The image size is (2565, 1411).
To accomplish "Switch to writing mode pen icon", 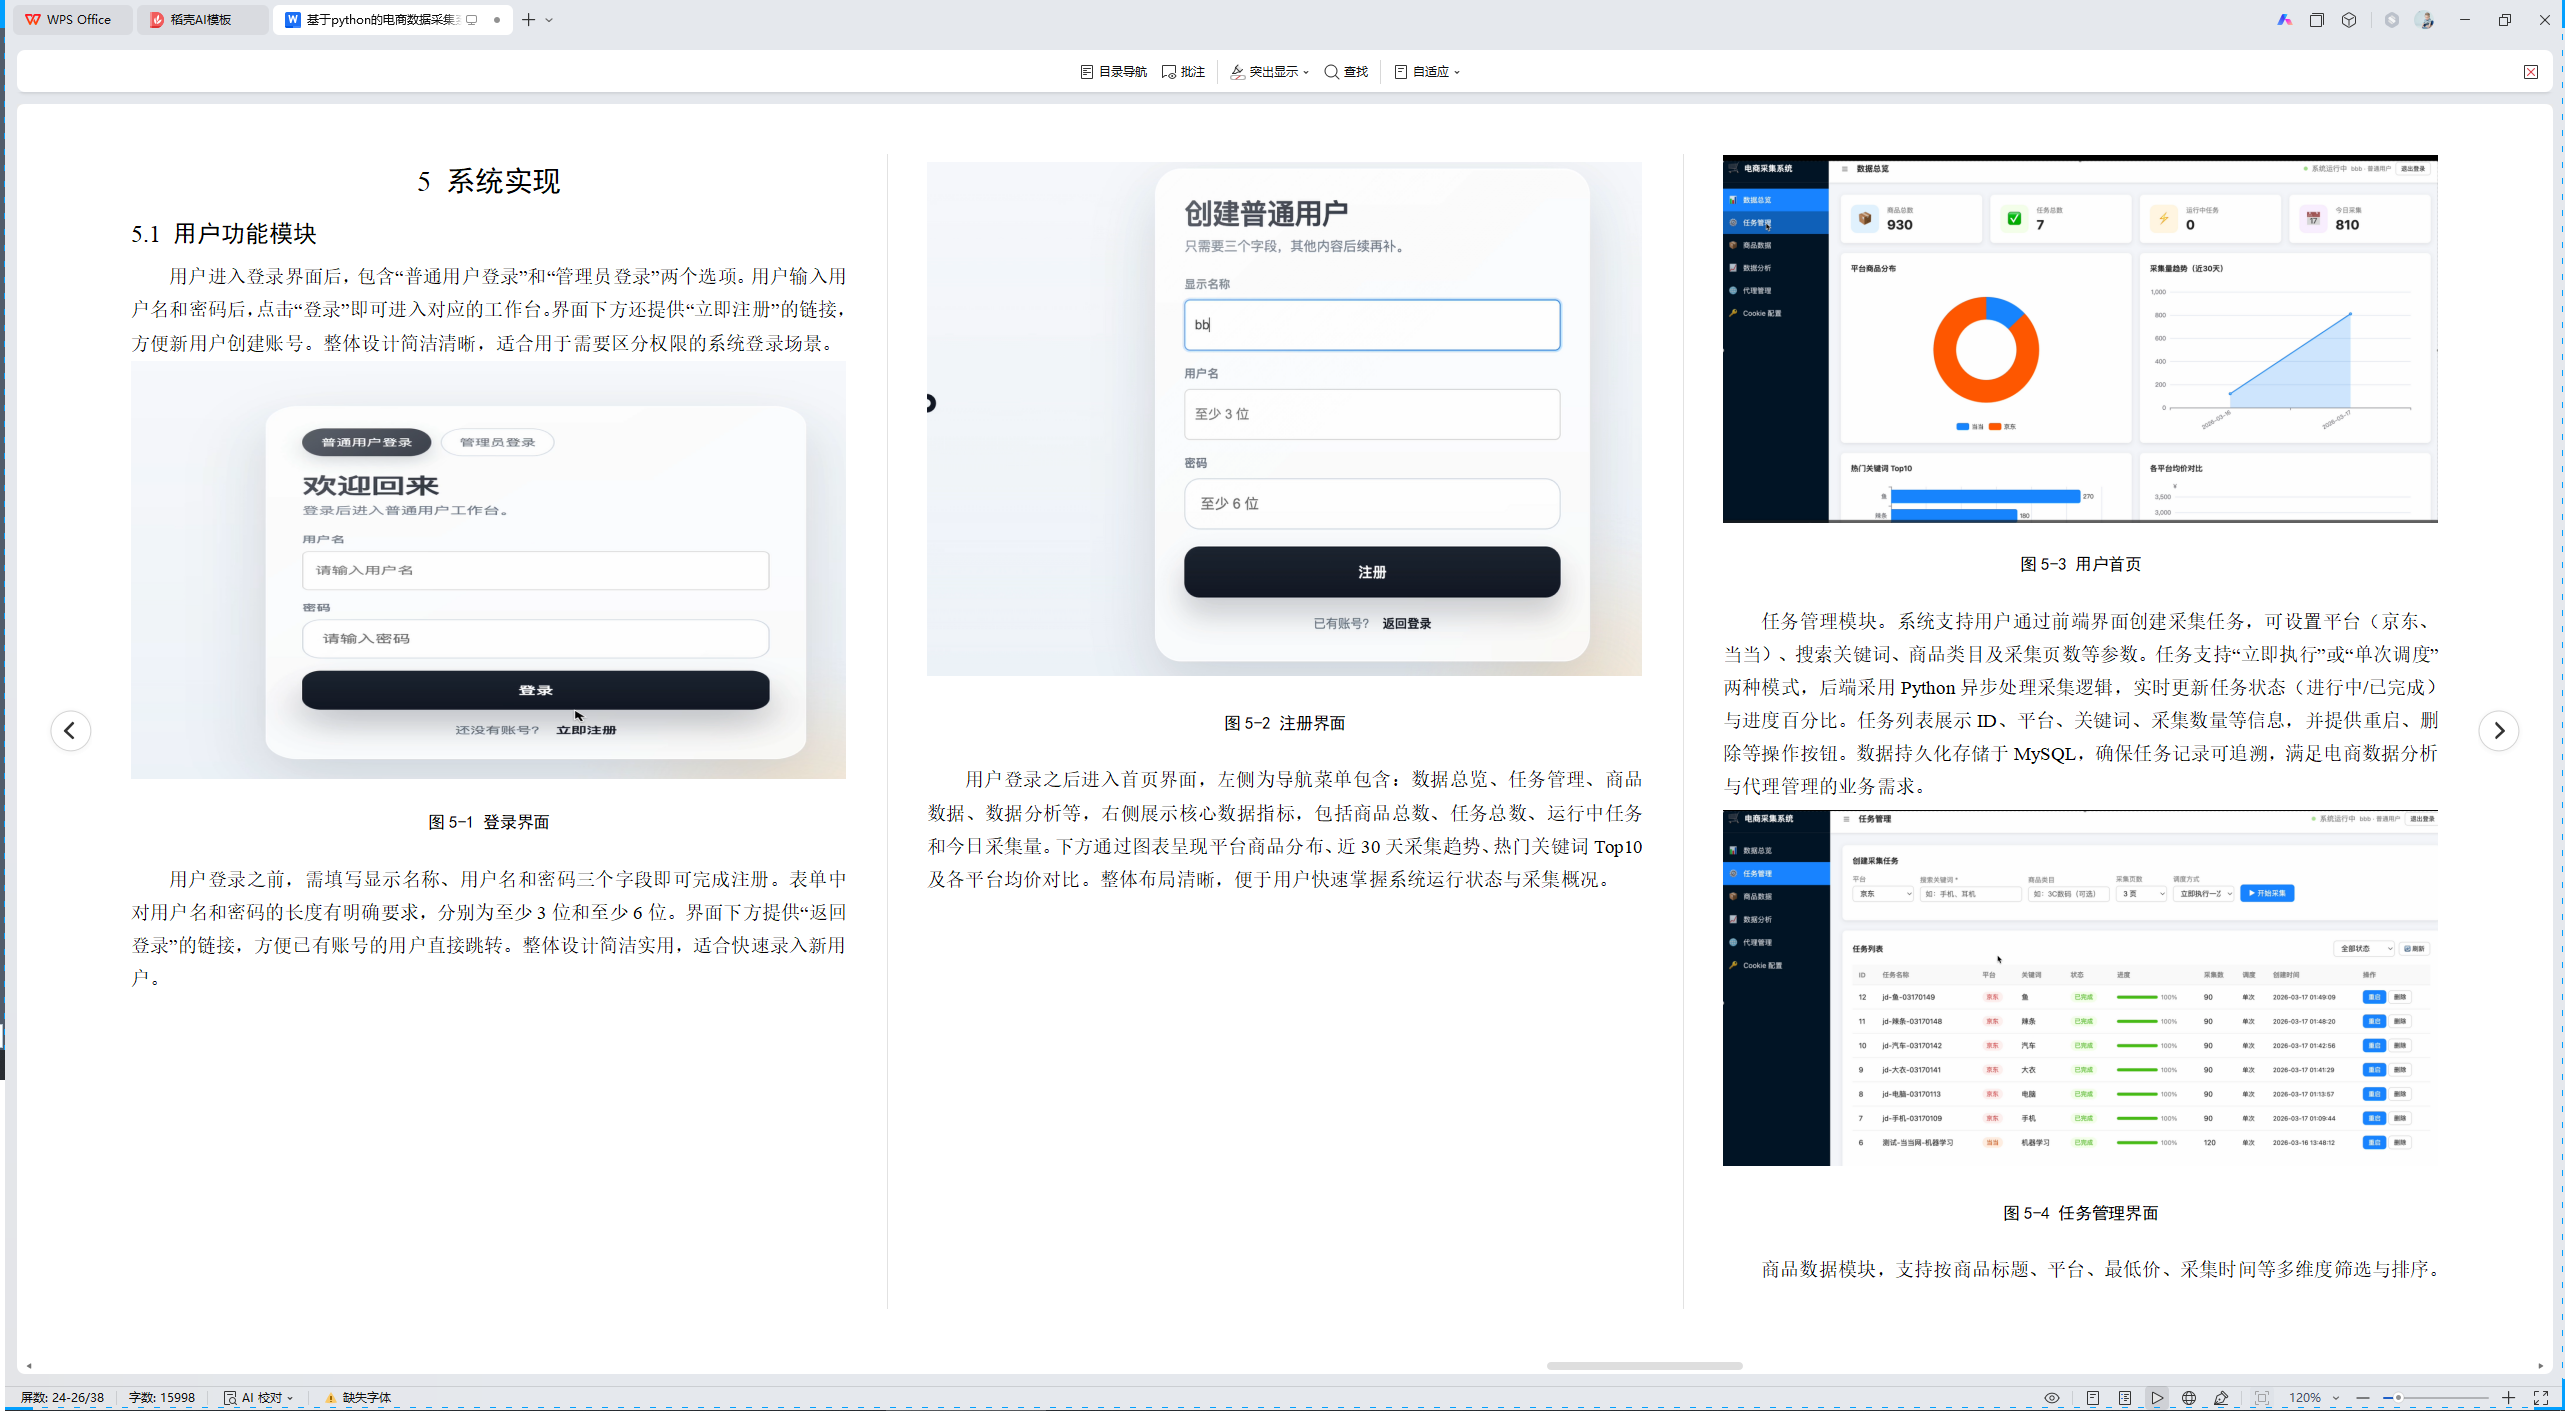I will click(x=2221, y=1397).
